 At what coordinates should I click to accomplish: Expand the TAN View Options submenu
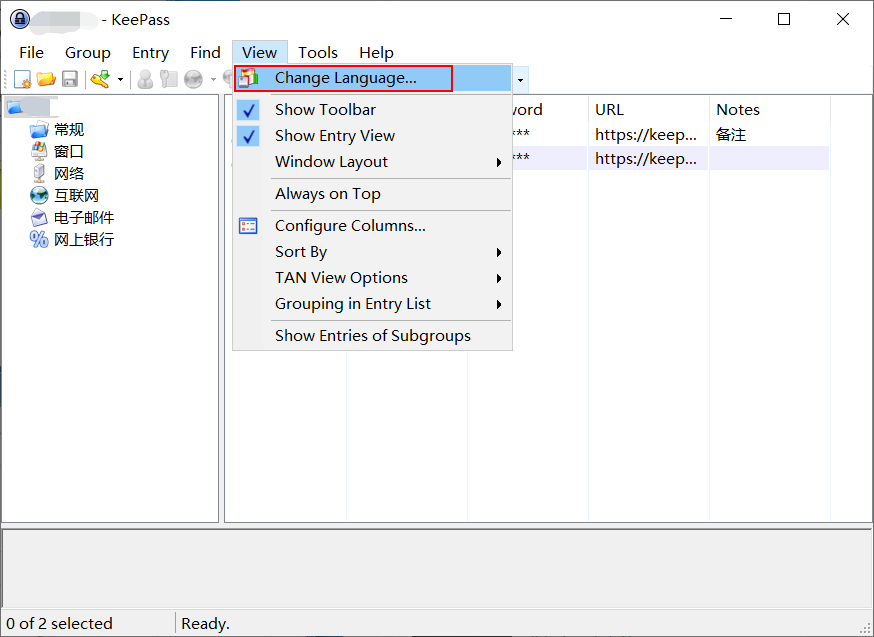pos(372,278)
